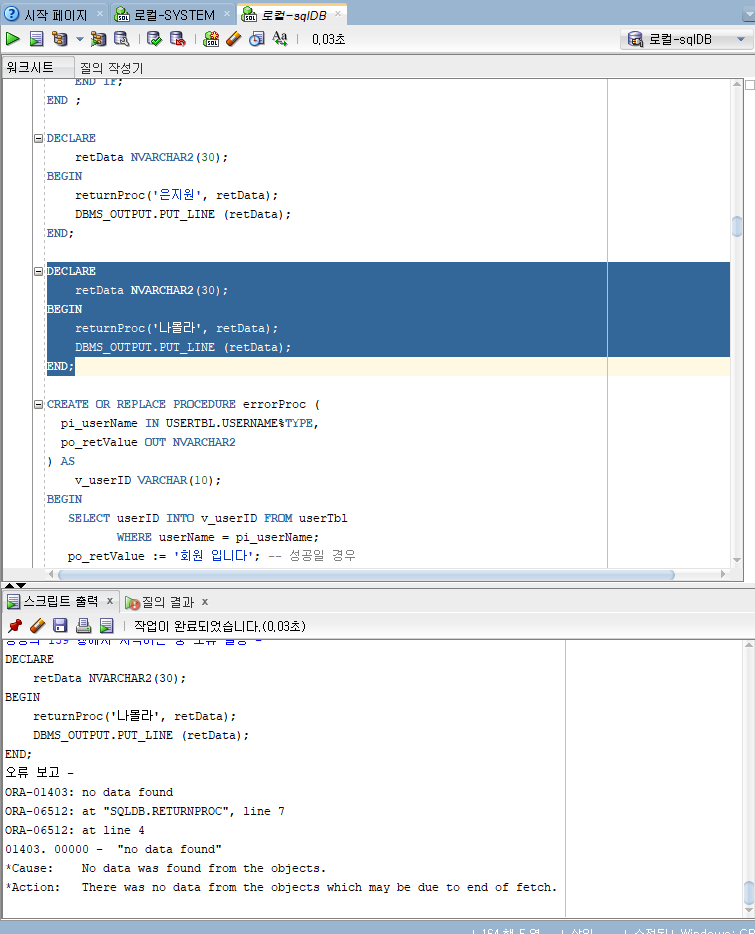Close the 로컬-sqlDB tab
Image resolution: width=755 pixels, height=934 pixels.
point(338,13)
